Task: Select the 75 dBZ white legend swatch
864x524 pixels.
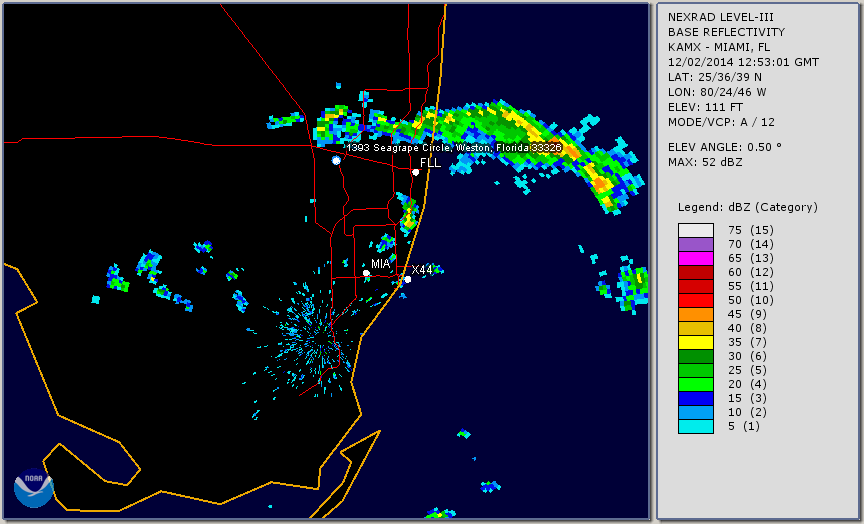Action: tap(696, 230)
